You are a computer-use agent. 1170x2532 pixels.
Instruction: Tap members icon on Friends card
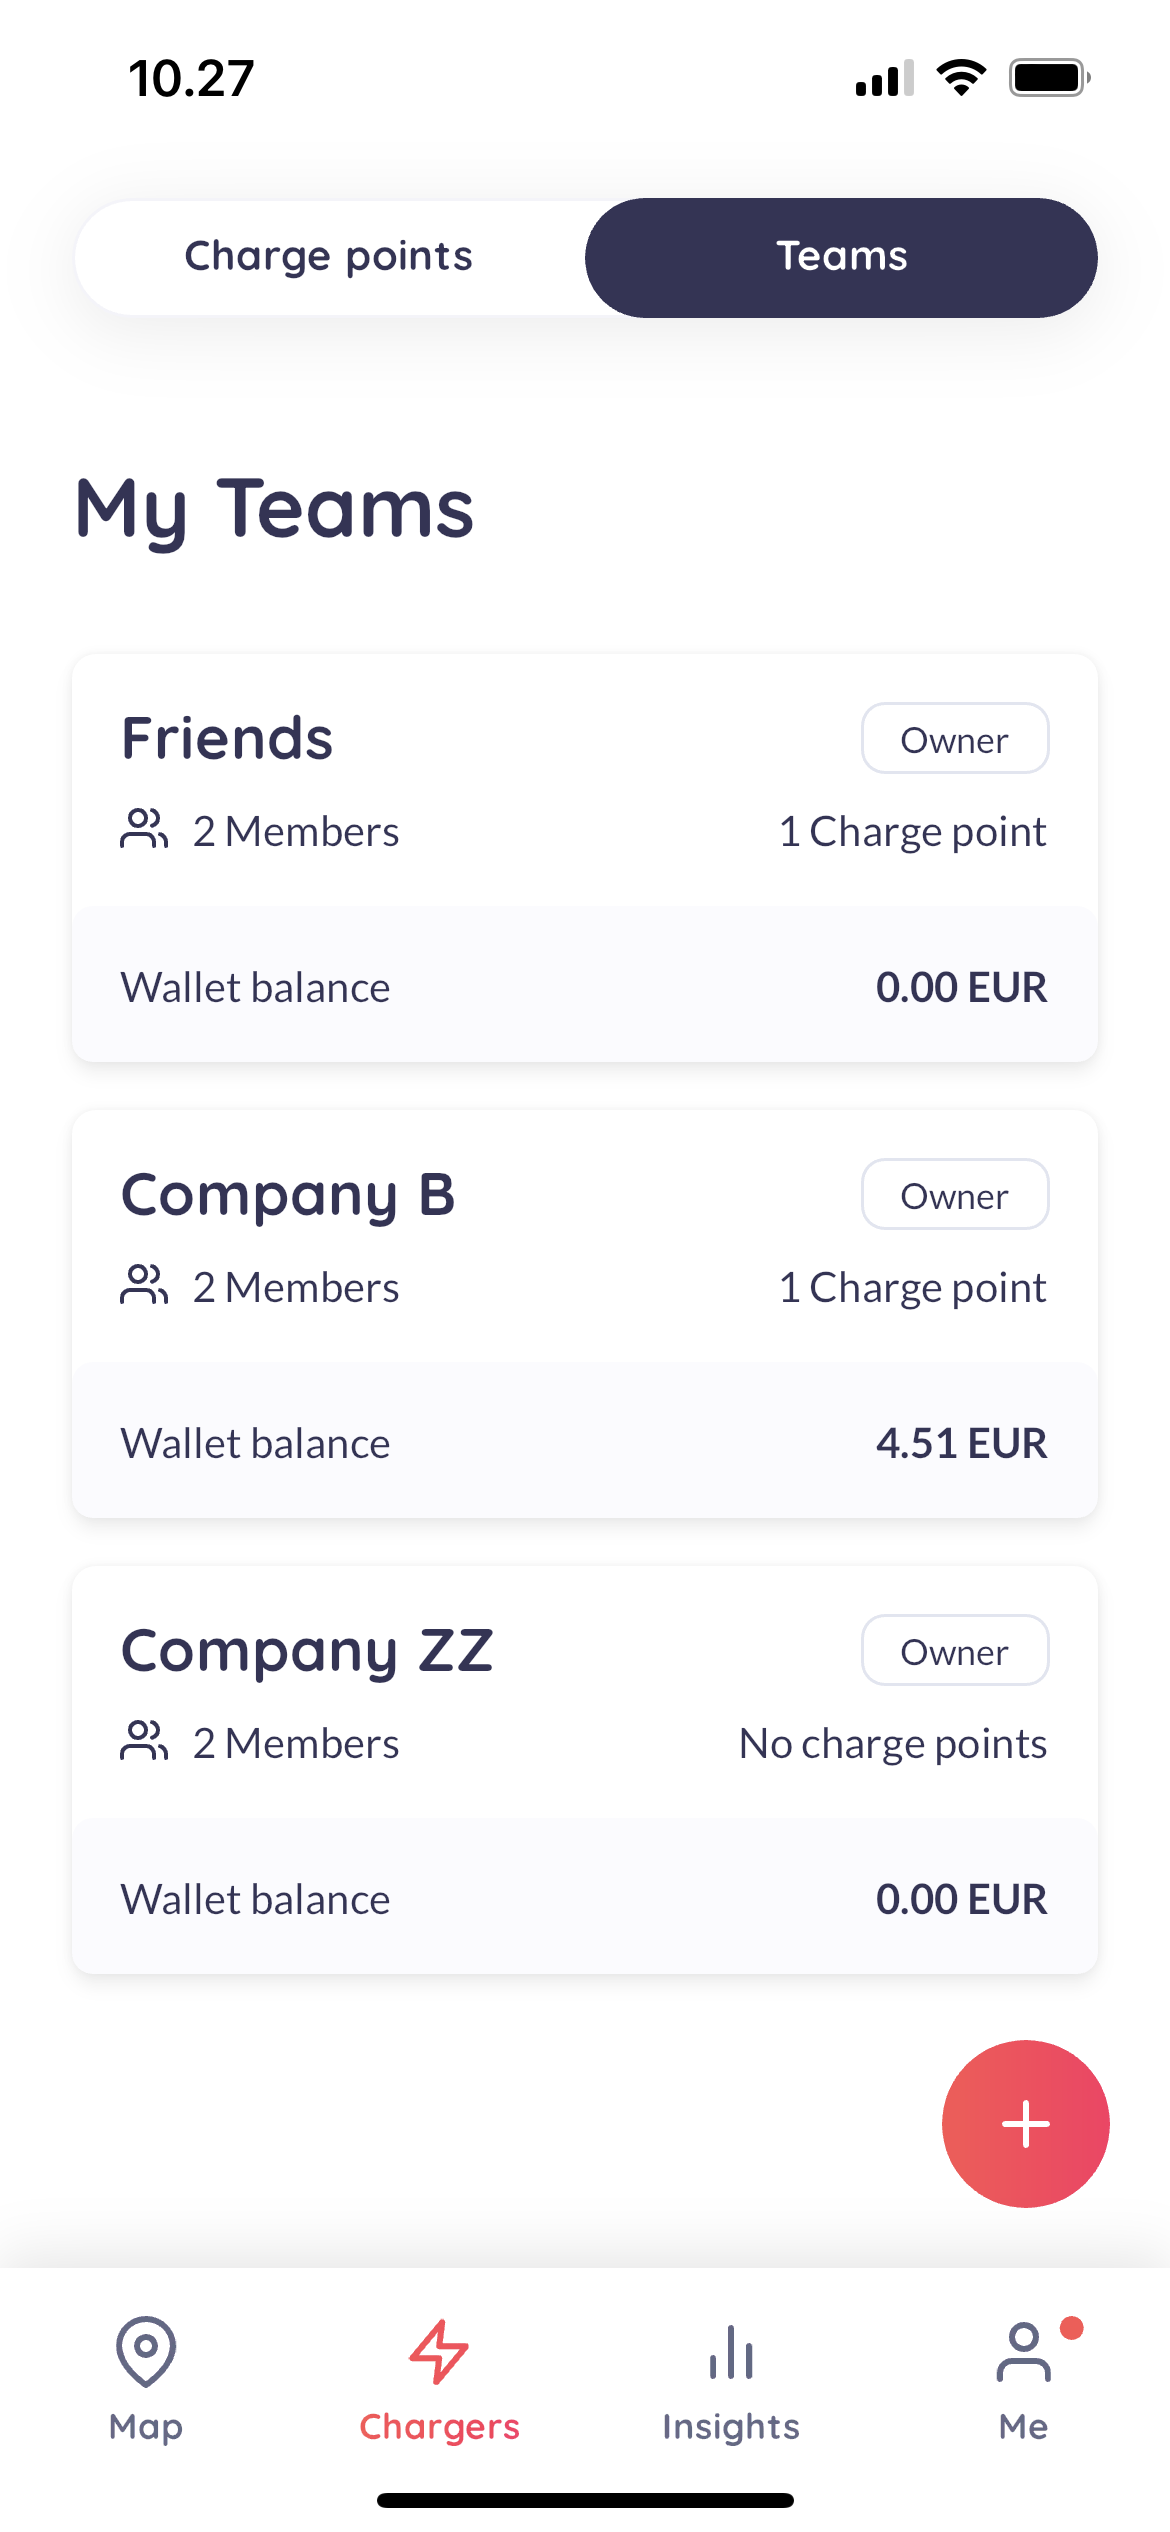144,829
